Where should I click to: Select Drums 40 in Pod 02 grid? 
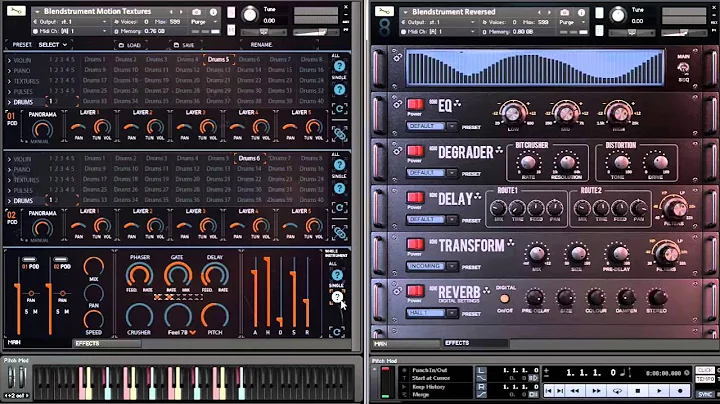(311, 200)
